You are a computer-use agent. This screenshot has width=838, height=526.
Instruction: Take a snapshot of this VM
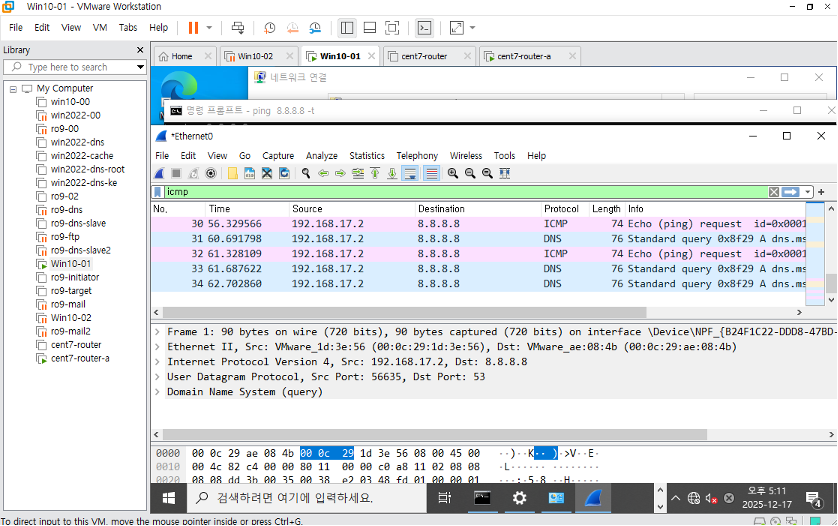point(270,28)
